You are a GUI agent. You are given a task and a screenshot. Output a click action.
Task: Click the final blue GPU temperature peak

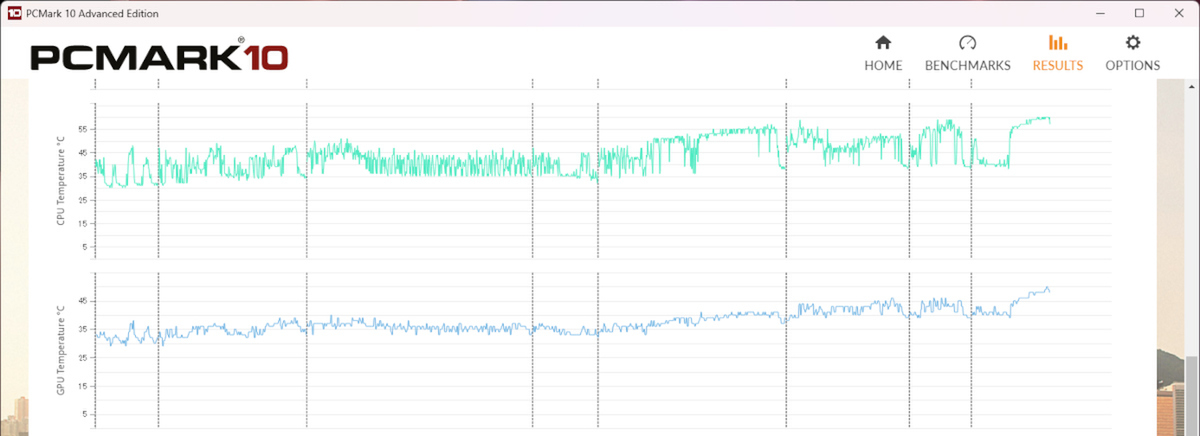(1046, 289)
